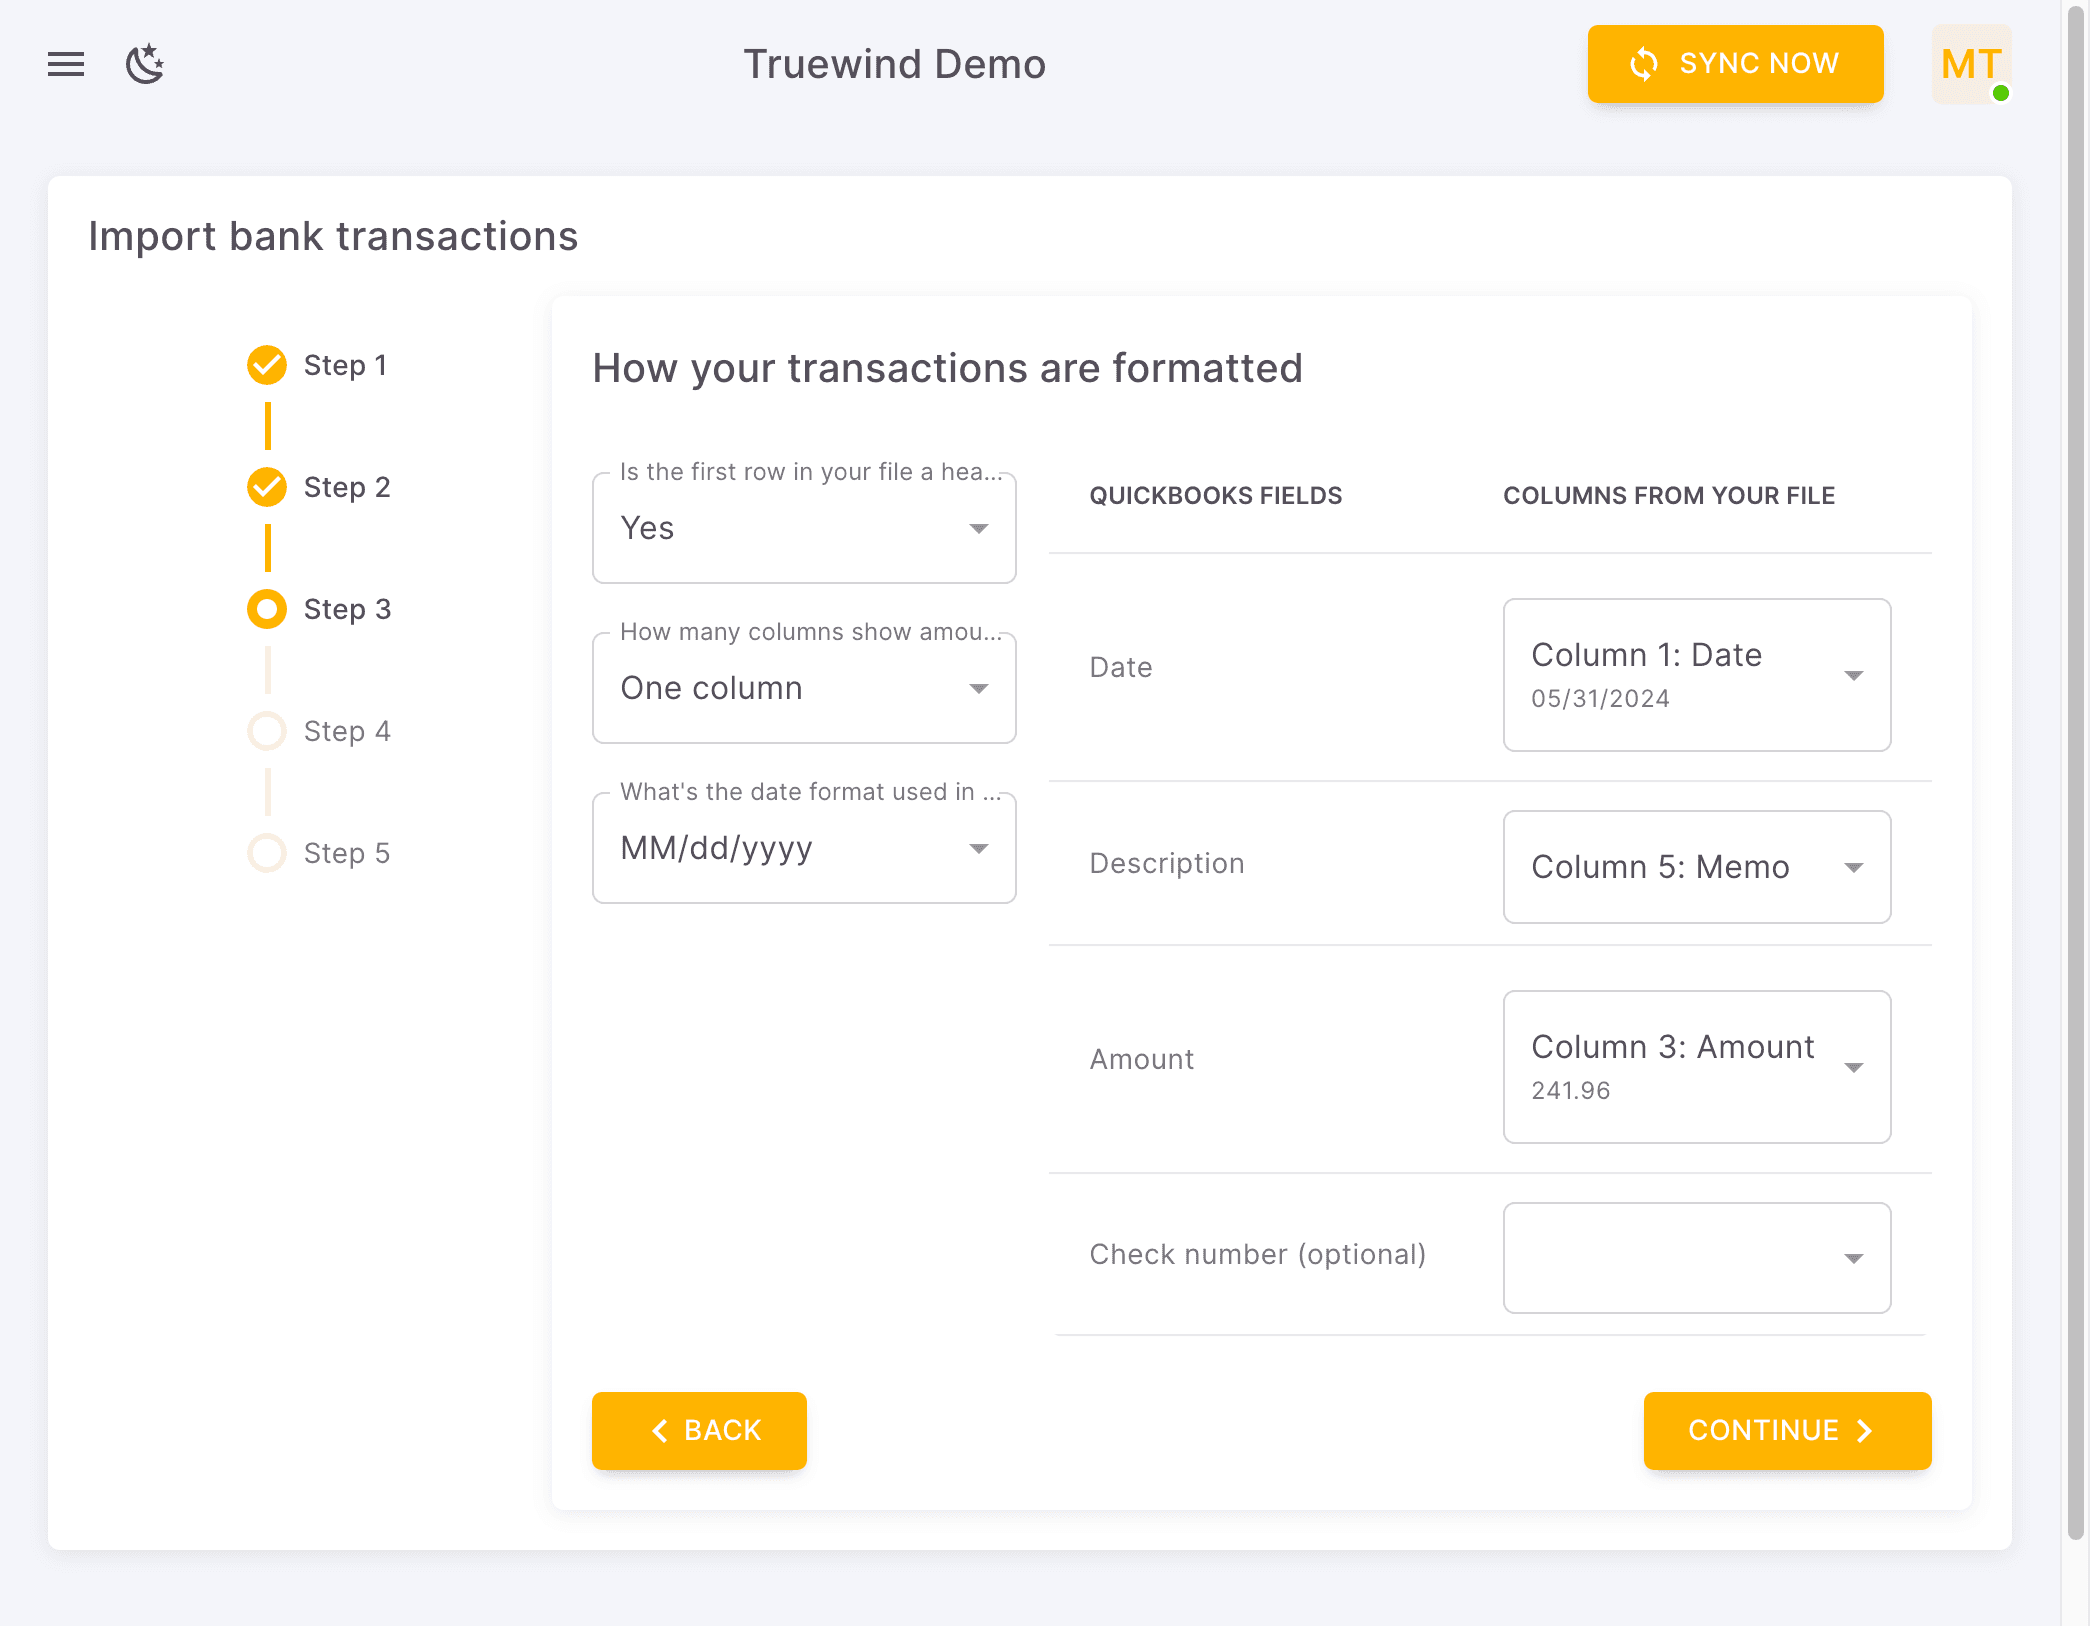Expand the One column amounts dropdown
The width and height of the screenshot is (2090, 1626).
point(804,688)
